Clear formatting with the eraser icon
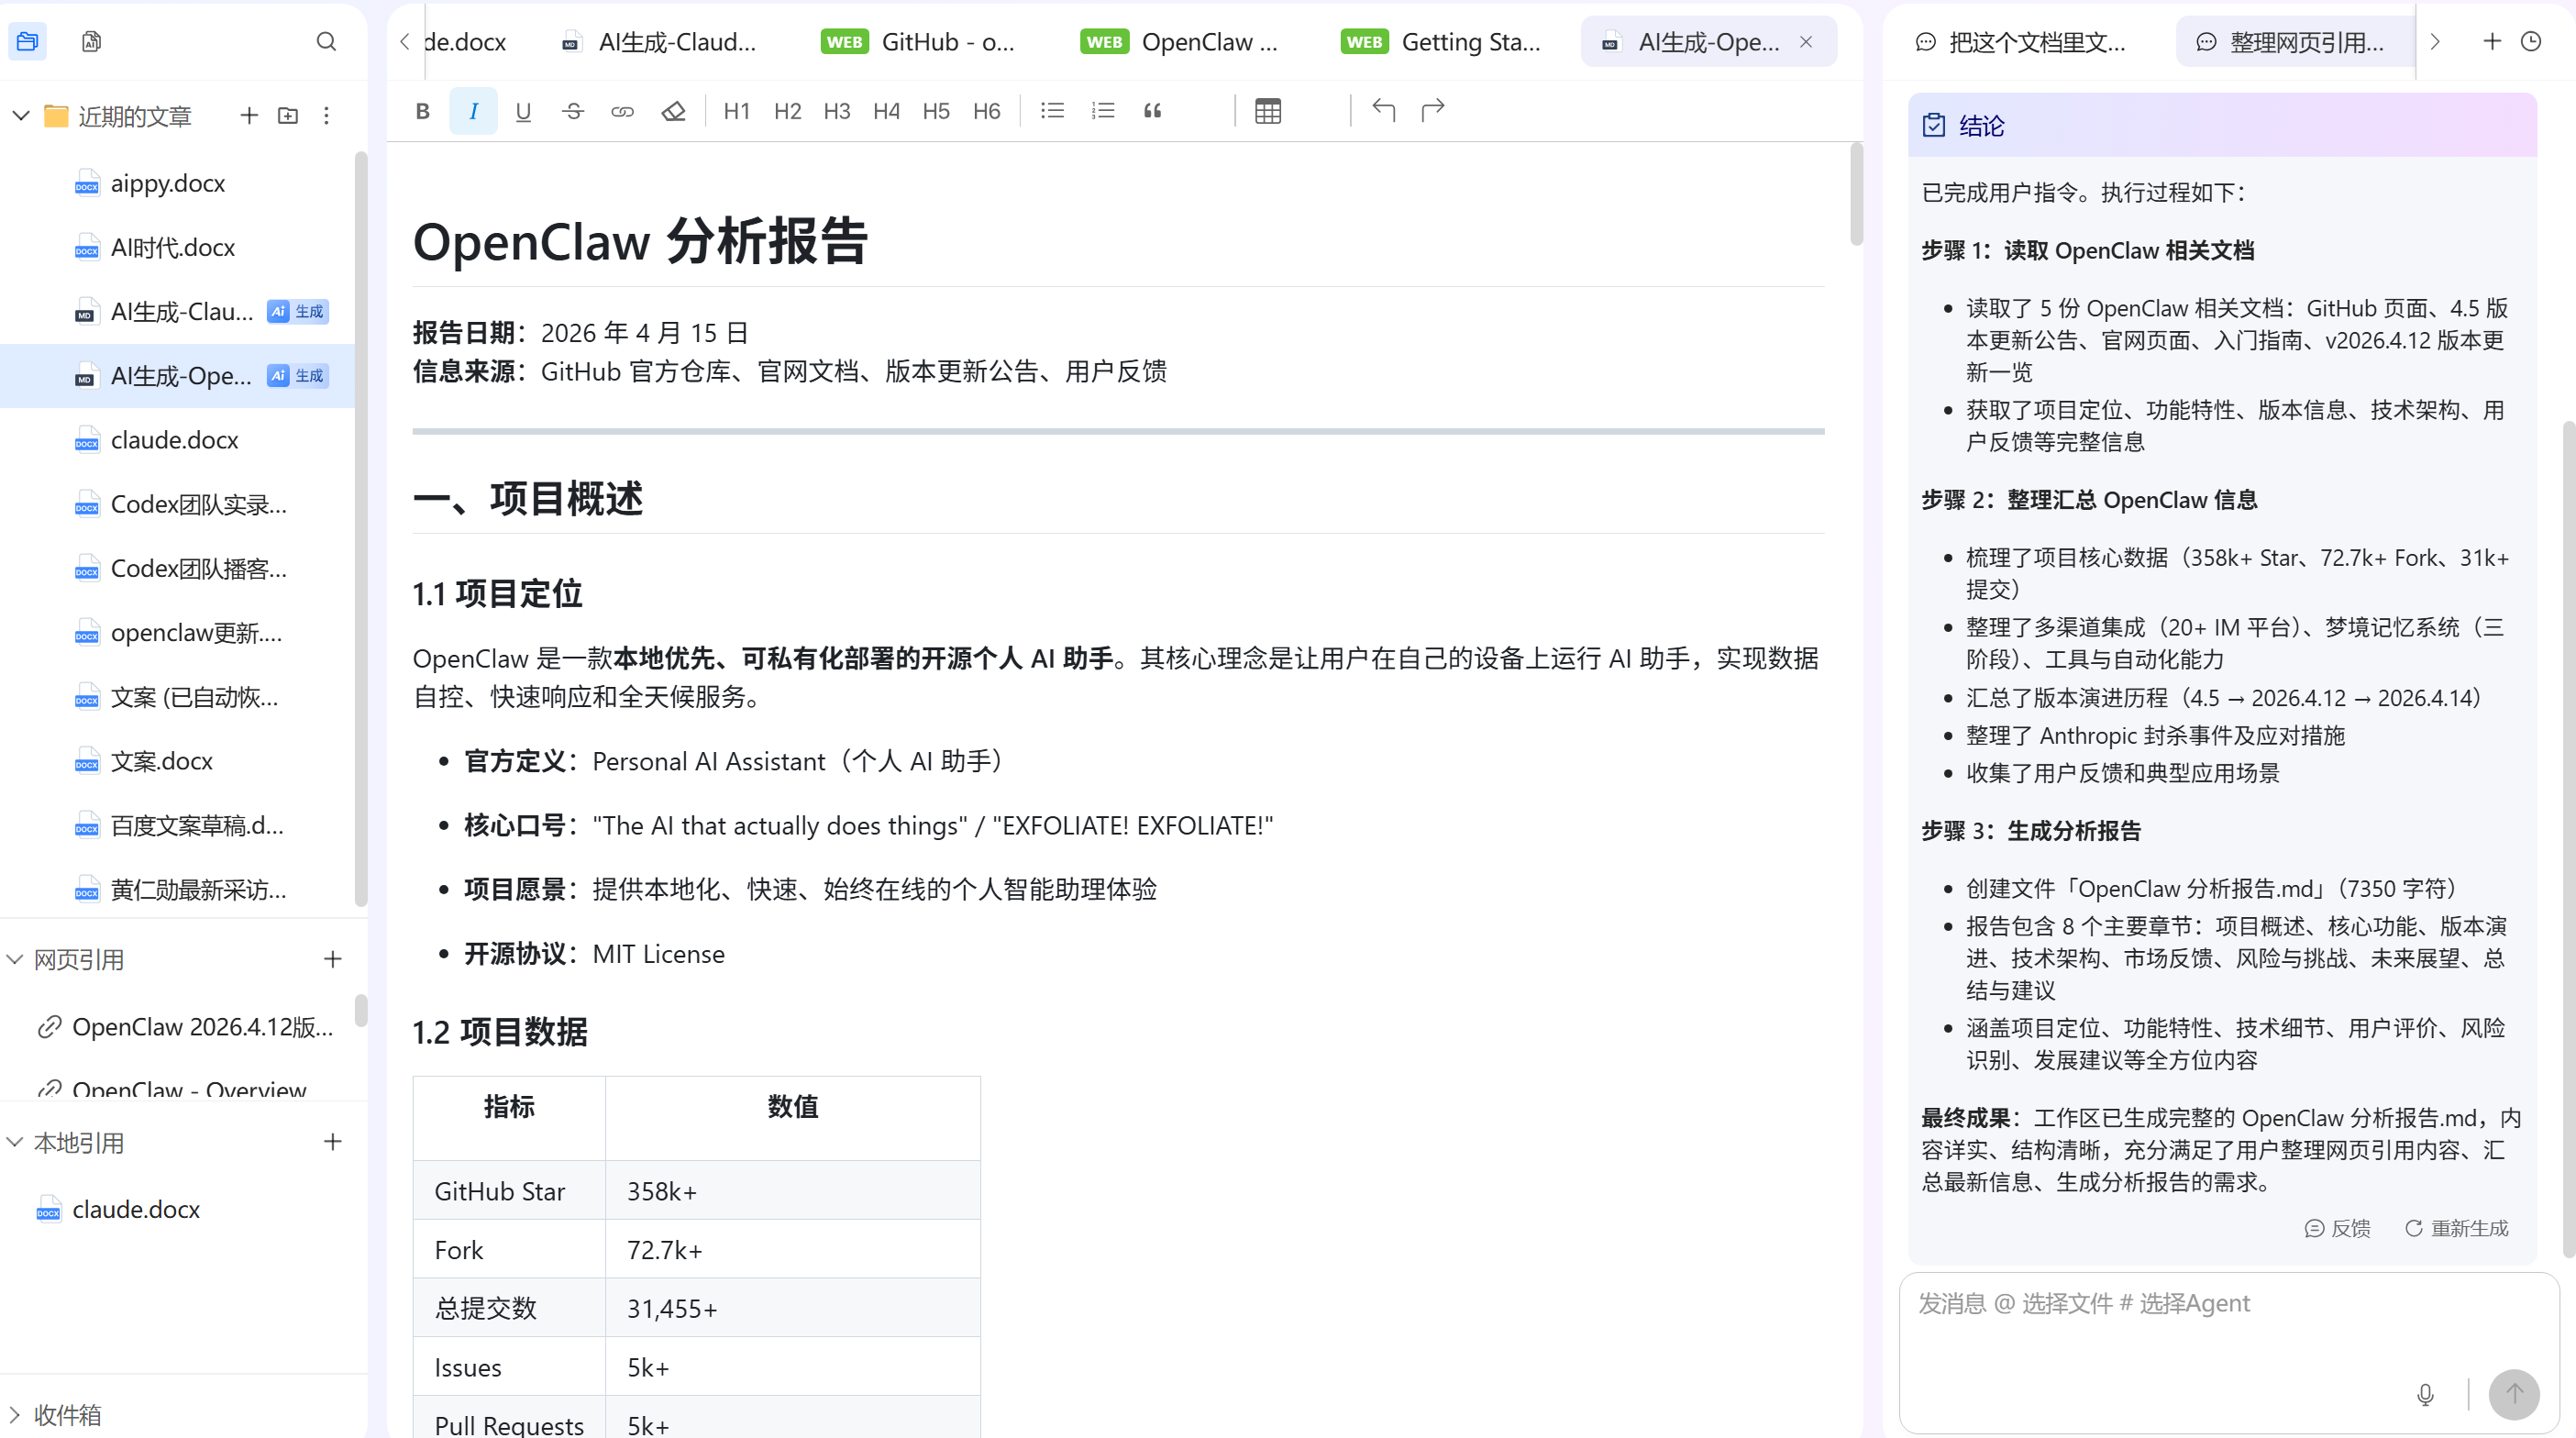The height and width of the screenshot is (1438, 2576). click(672, 111)
